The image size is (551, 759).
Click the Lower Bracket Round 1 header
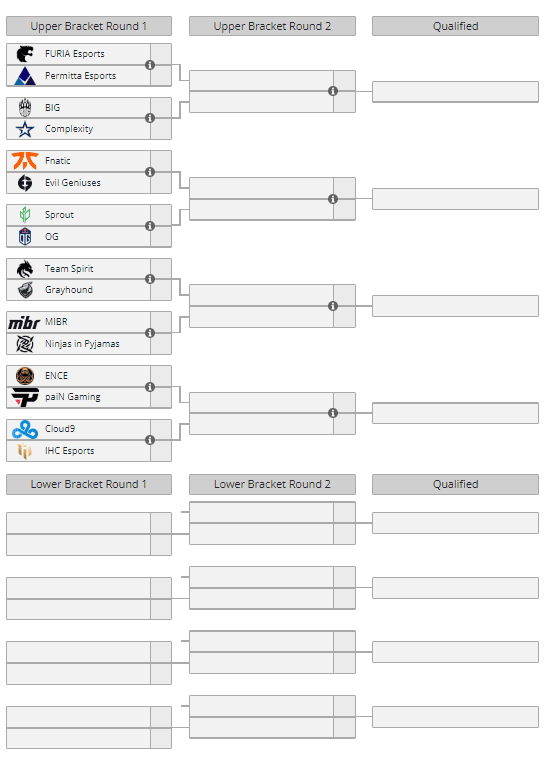(x=89, y=485)
